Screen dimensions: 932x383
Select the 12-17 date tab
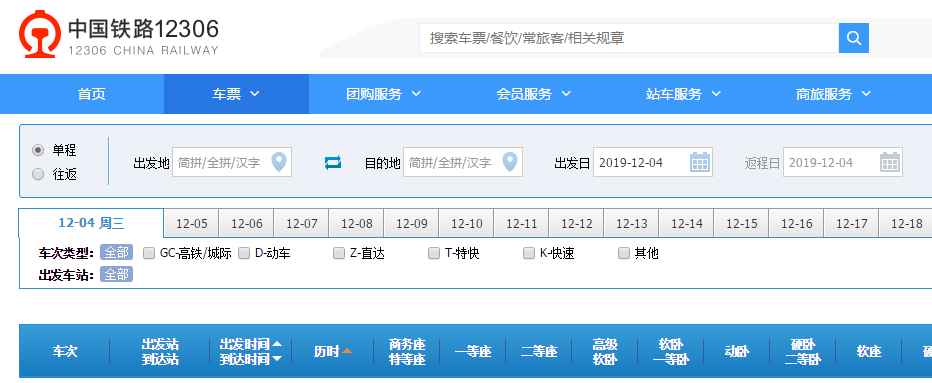tap(851, 224)
